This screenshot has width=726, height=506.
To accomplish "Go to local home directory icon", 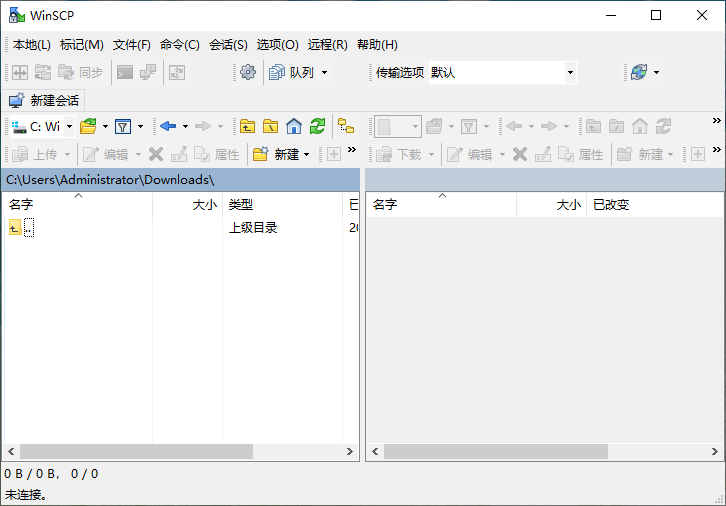I will [294, 126].
